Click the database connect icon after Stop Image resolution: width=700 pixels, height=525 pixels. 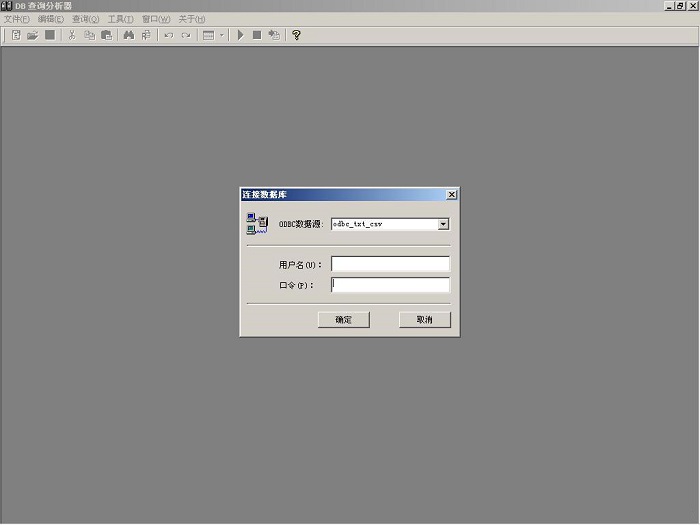(x=274, y=35)
